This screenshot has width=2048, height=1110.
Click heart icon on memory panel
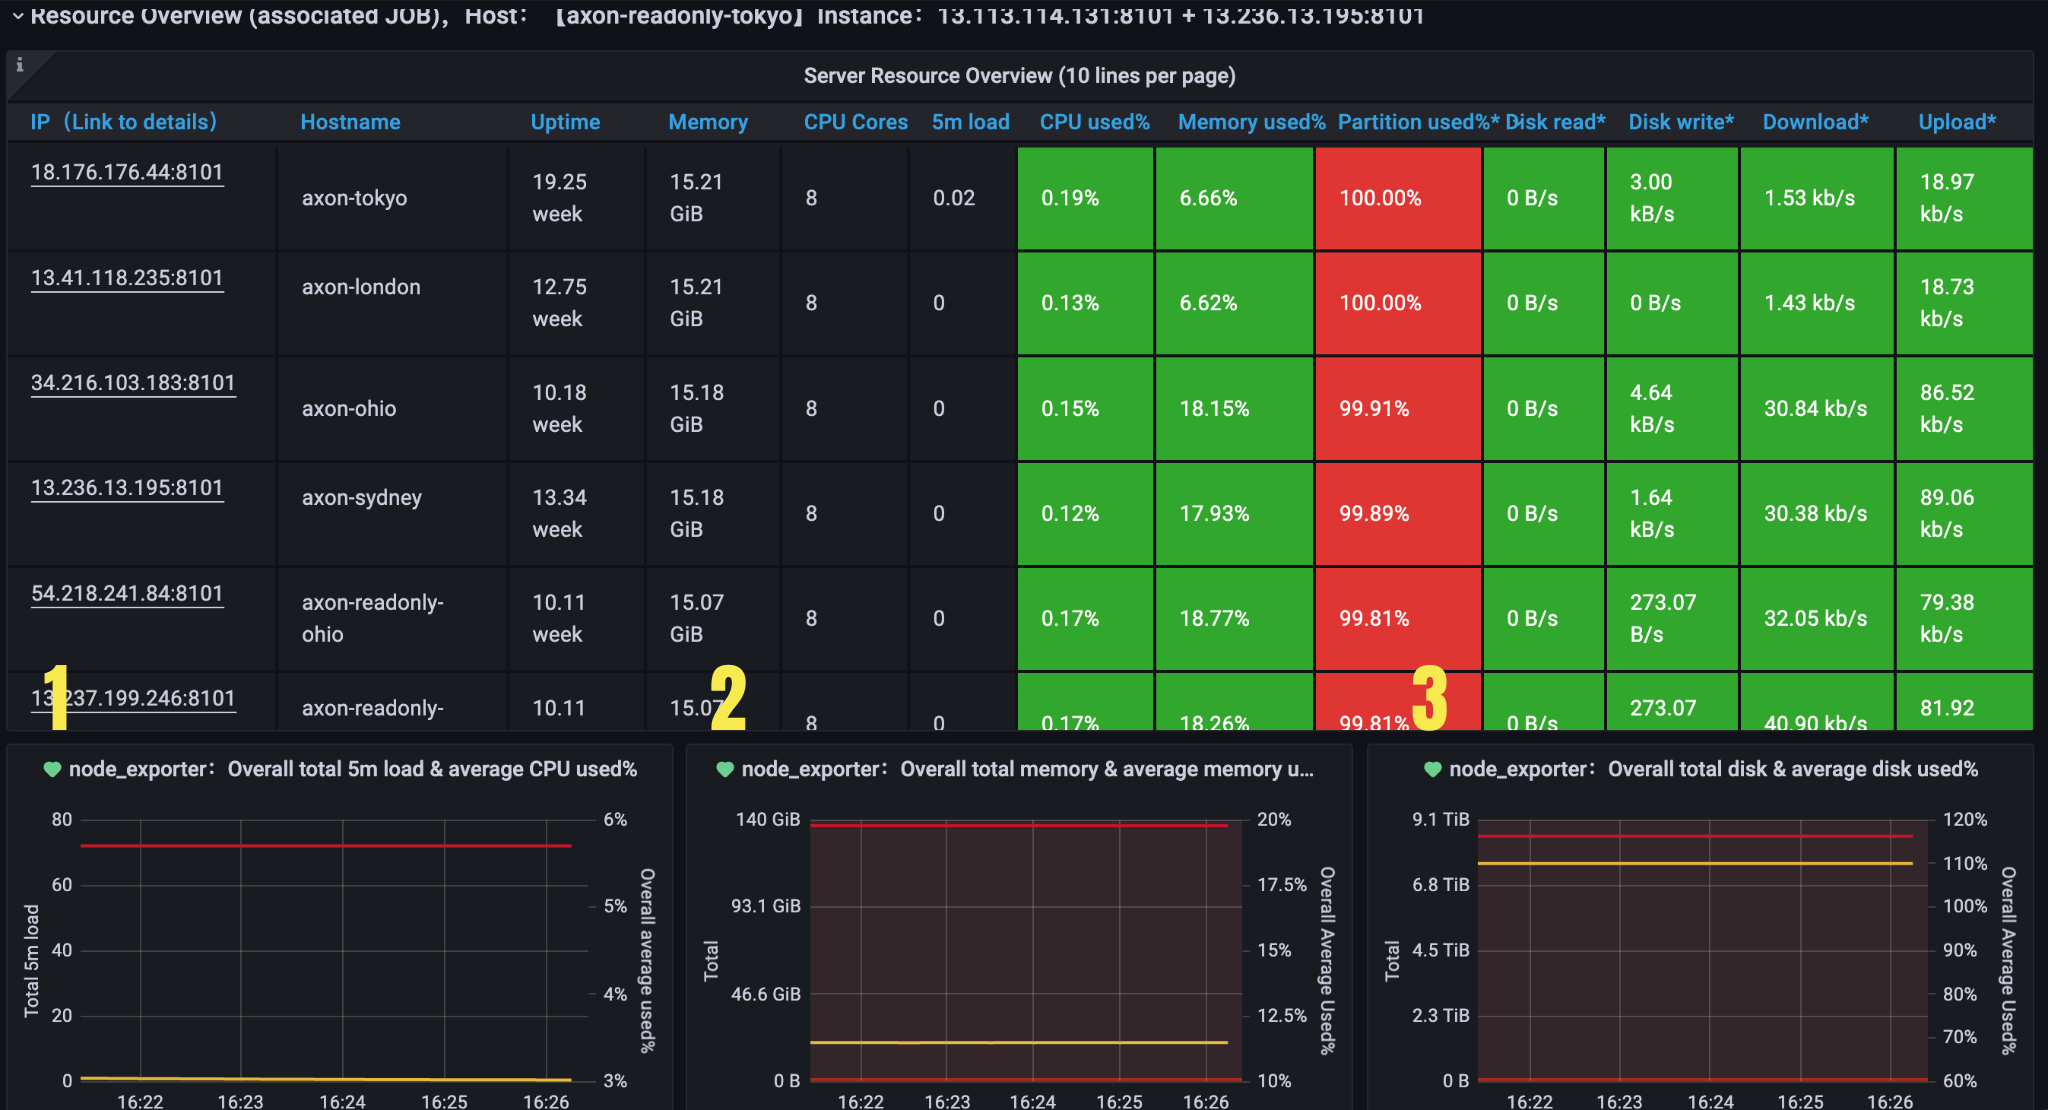pyautogui.click(x=725, y=769)
